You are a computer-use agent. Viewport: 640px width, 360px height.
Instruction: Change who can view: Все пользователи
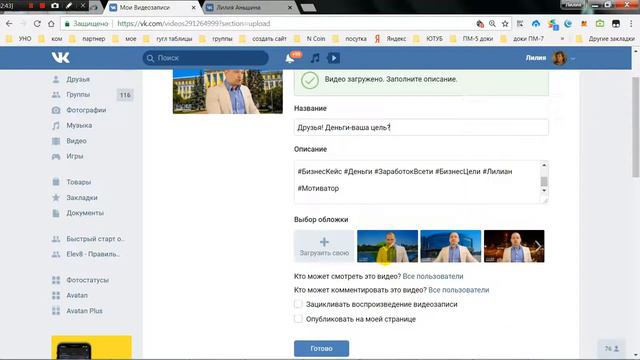433,276
